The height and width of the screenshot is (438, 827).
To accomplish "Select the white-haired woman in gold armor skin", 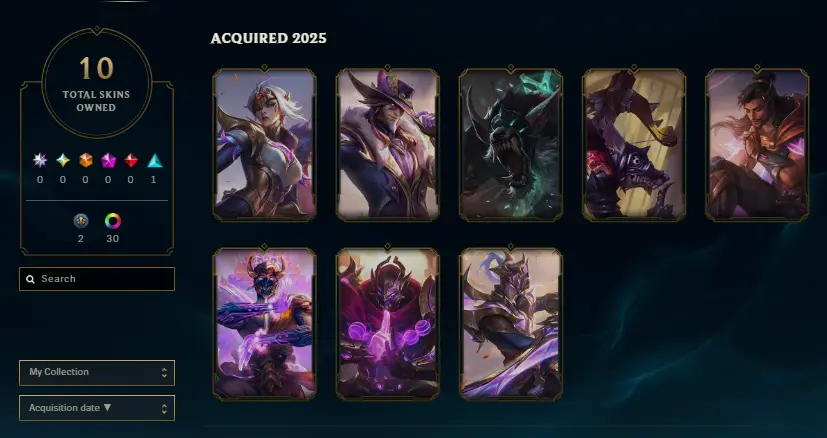I will coord(264,145).
